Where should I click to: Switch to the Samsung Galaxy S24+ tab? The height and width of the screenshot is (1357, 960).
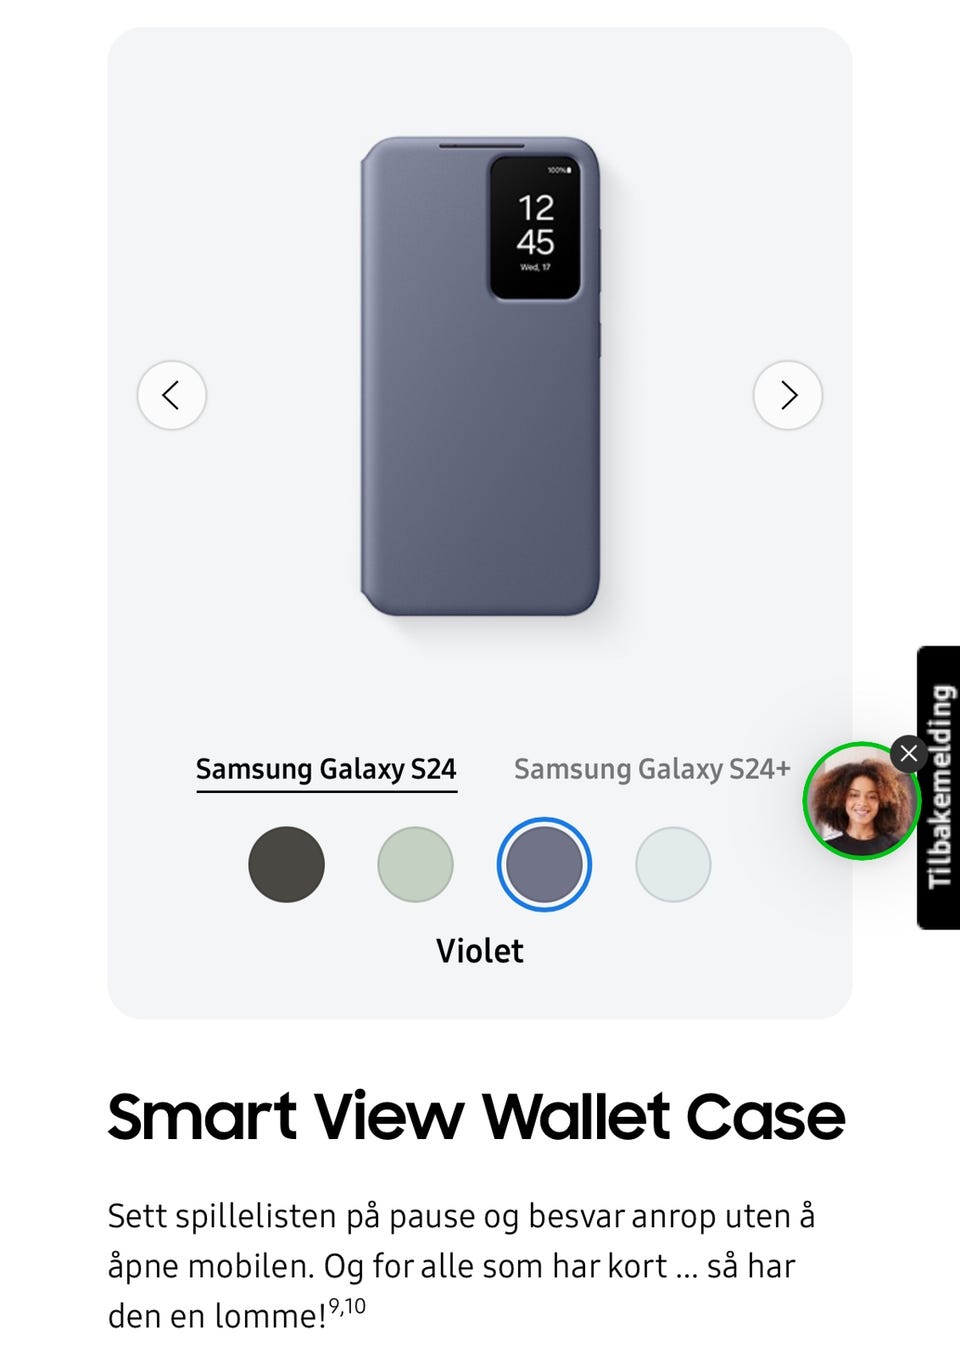tap(652, 769)
